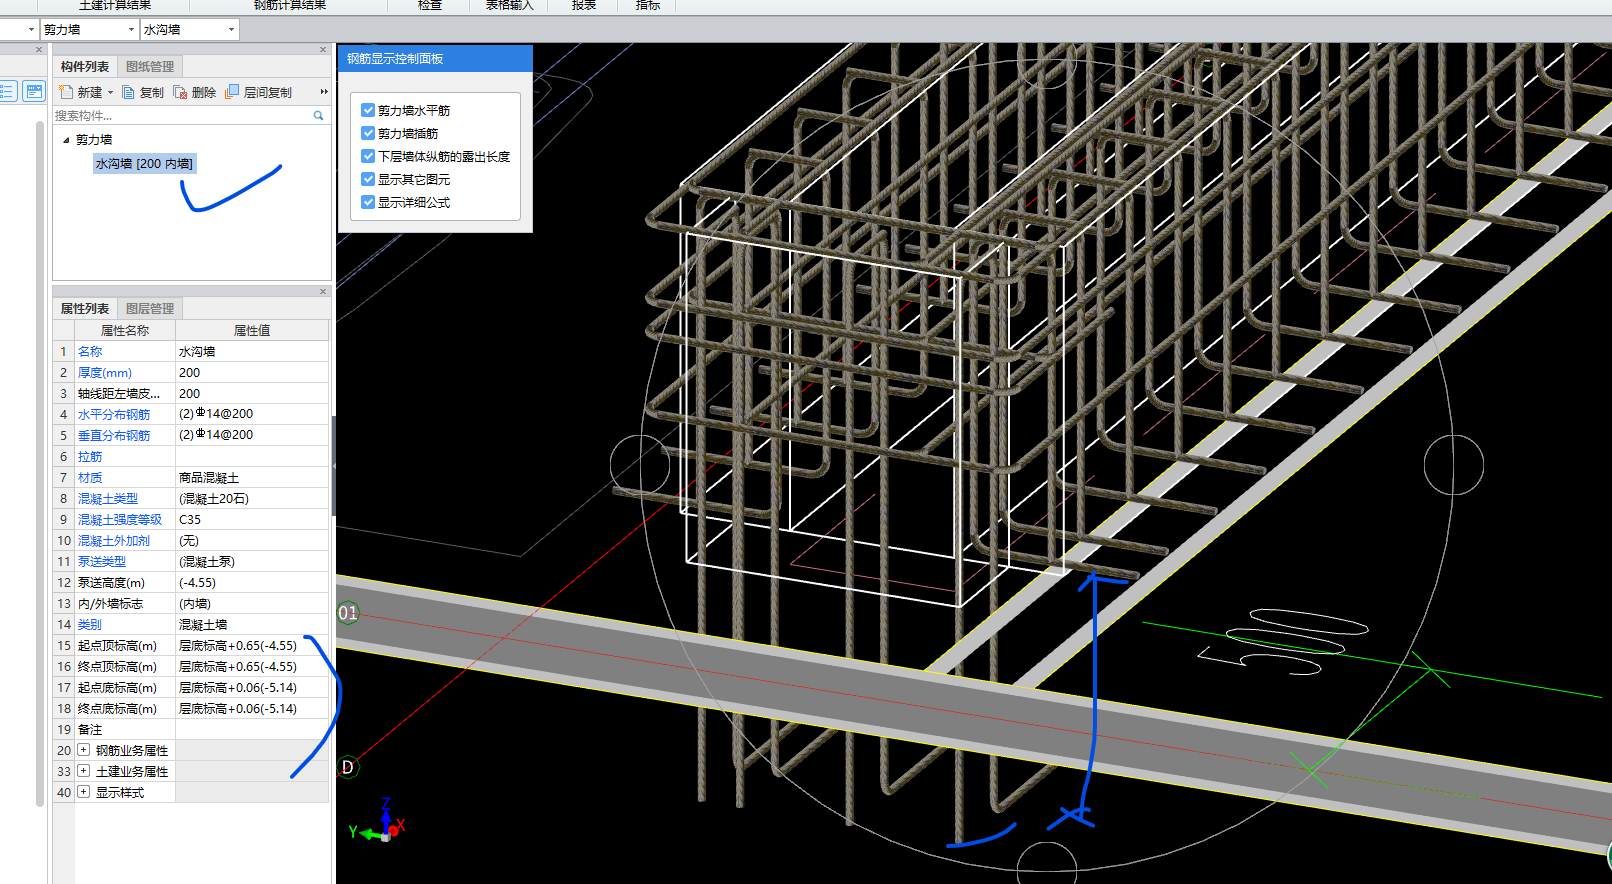Viewport: 1612px width, 884px height.
Task: Expand 钢筋业务属性 group
Action: (84, 750)
